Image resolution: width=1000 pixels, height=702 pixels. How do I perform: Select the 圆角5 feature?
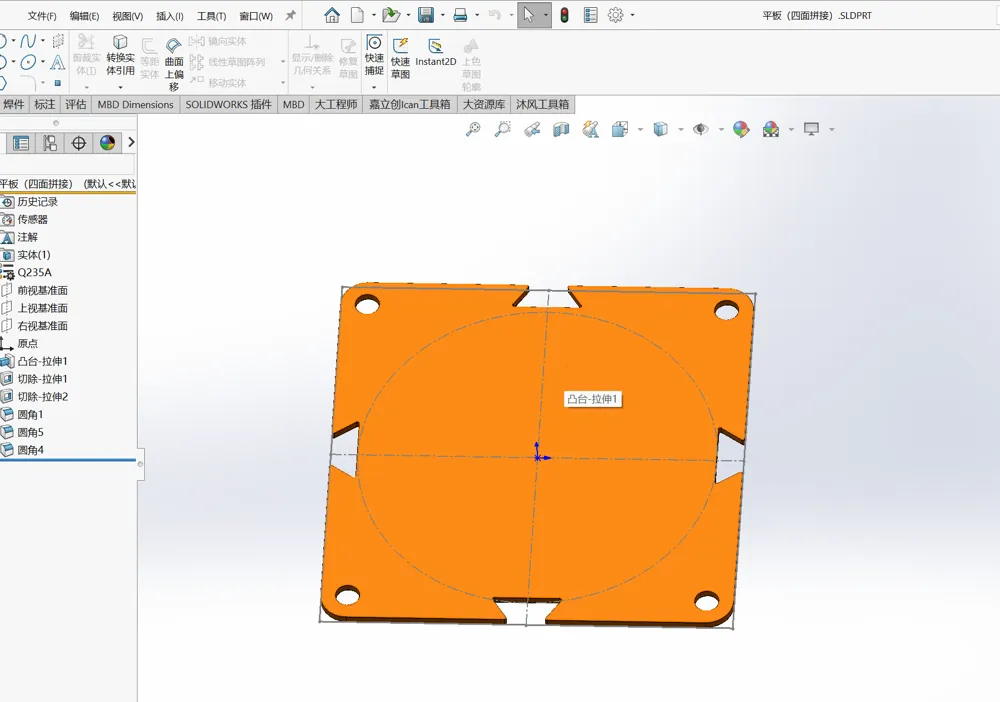[x=31, y=432]
